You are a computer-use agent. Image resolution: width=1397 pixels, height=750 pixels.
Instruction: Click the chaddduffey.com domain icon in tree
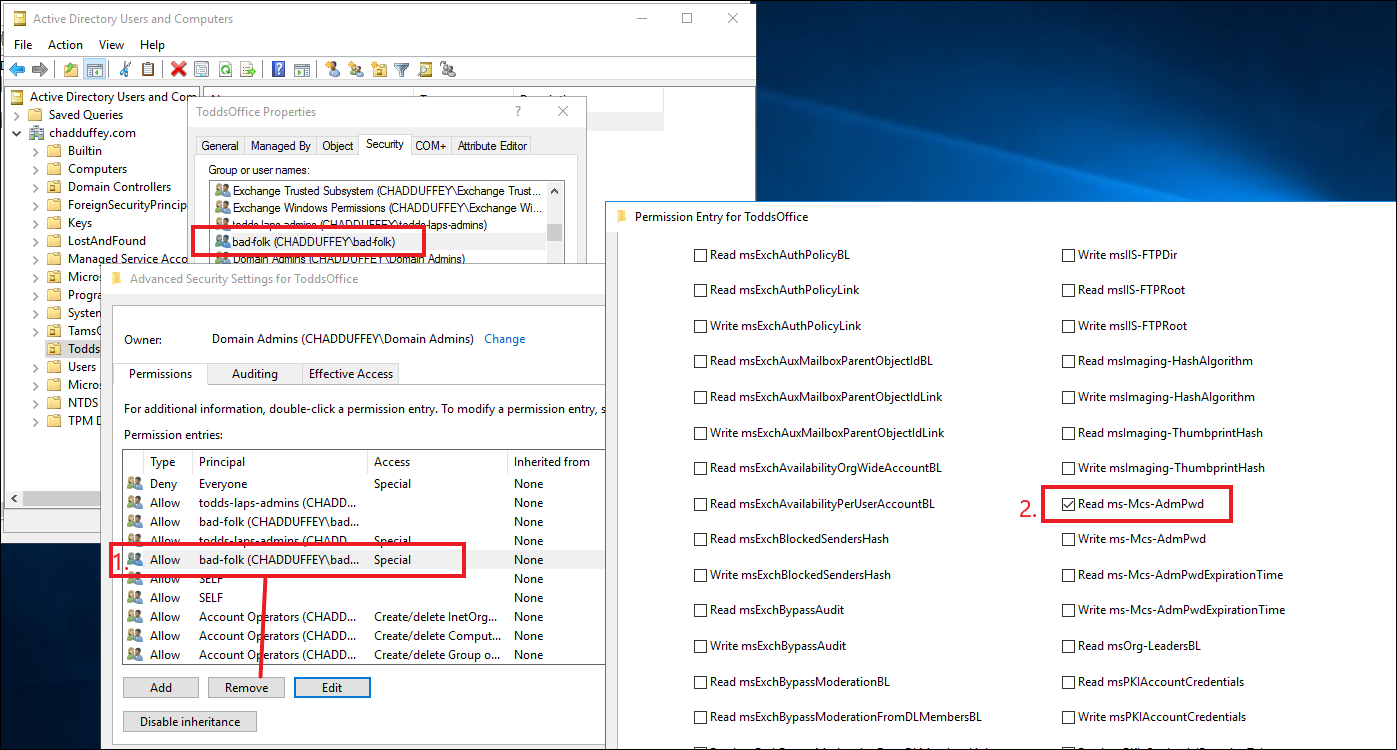tap(36, 133)
